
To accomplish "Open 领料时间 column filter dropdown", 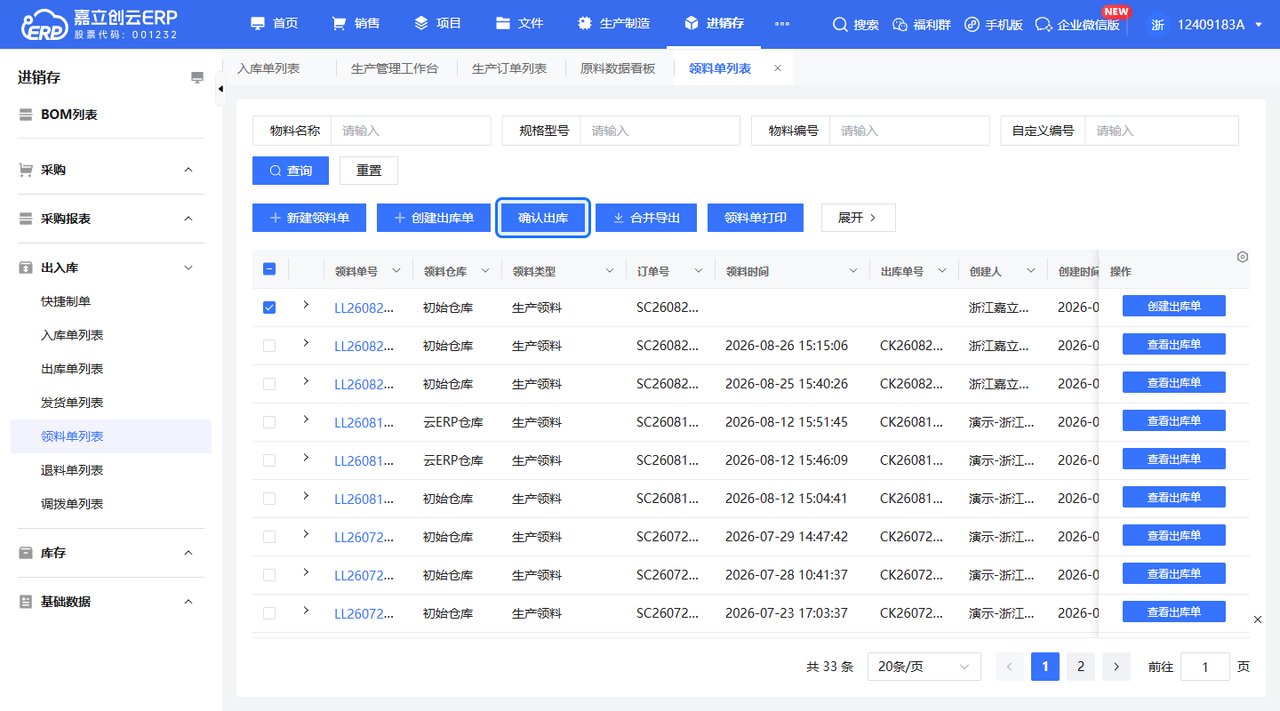I will pos(854,271).
